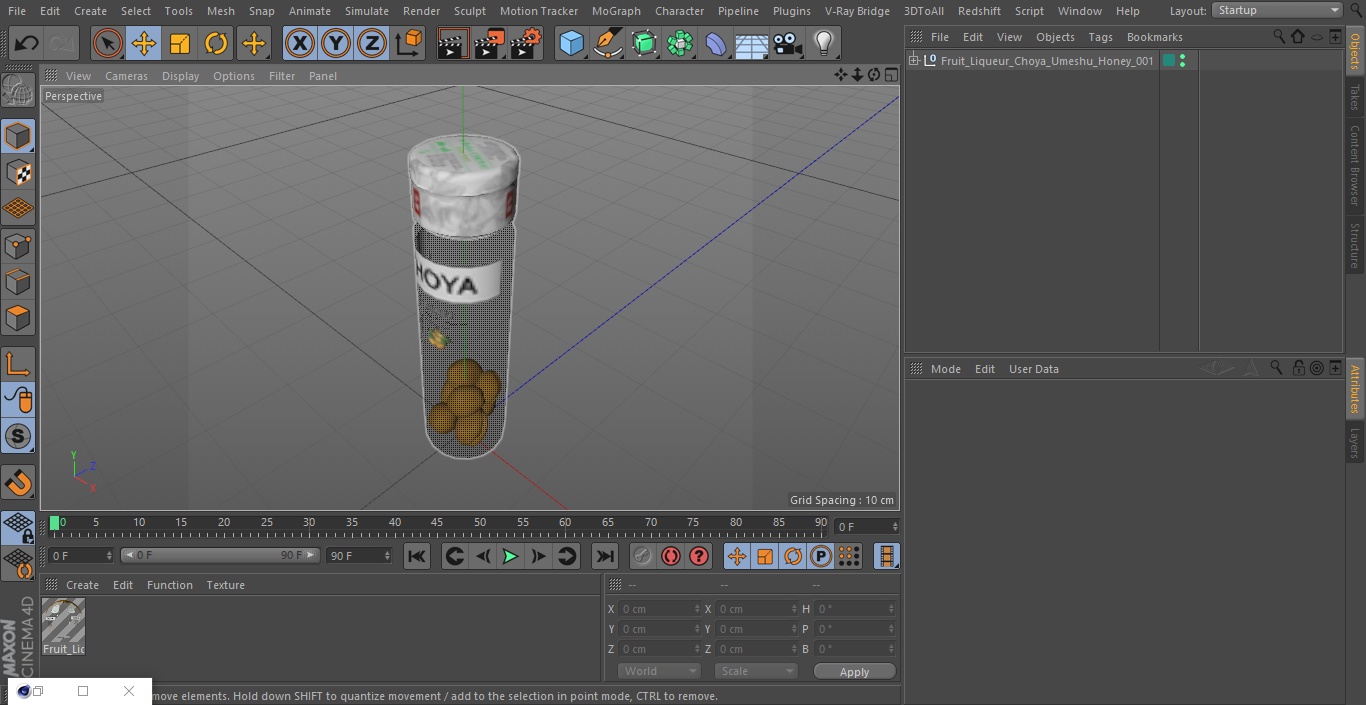Expand the Fruit_Liqueur_Choya_Umeshu_Honey_001 object tree
Viewport: 1366px width, 705px height.
913,61
